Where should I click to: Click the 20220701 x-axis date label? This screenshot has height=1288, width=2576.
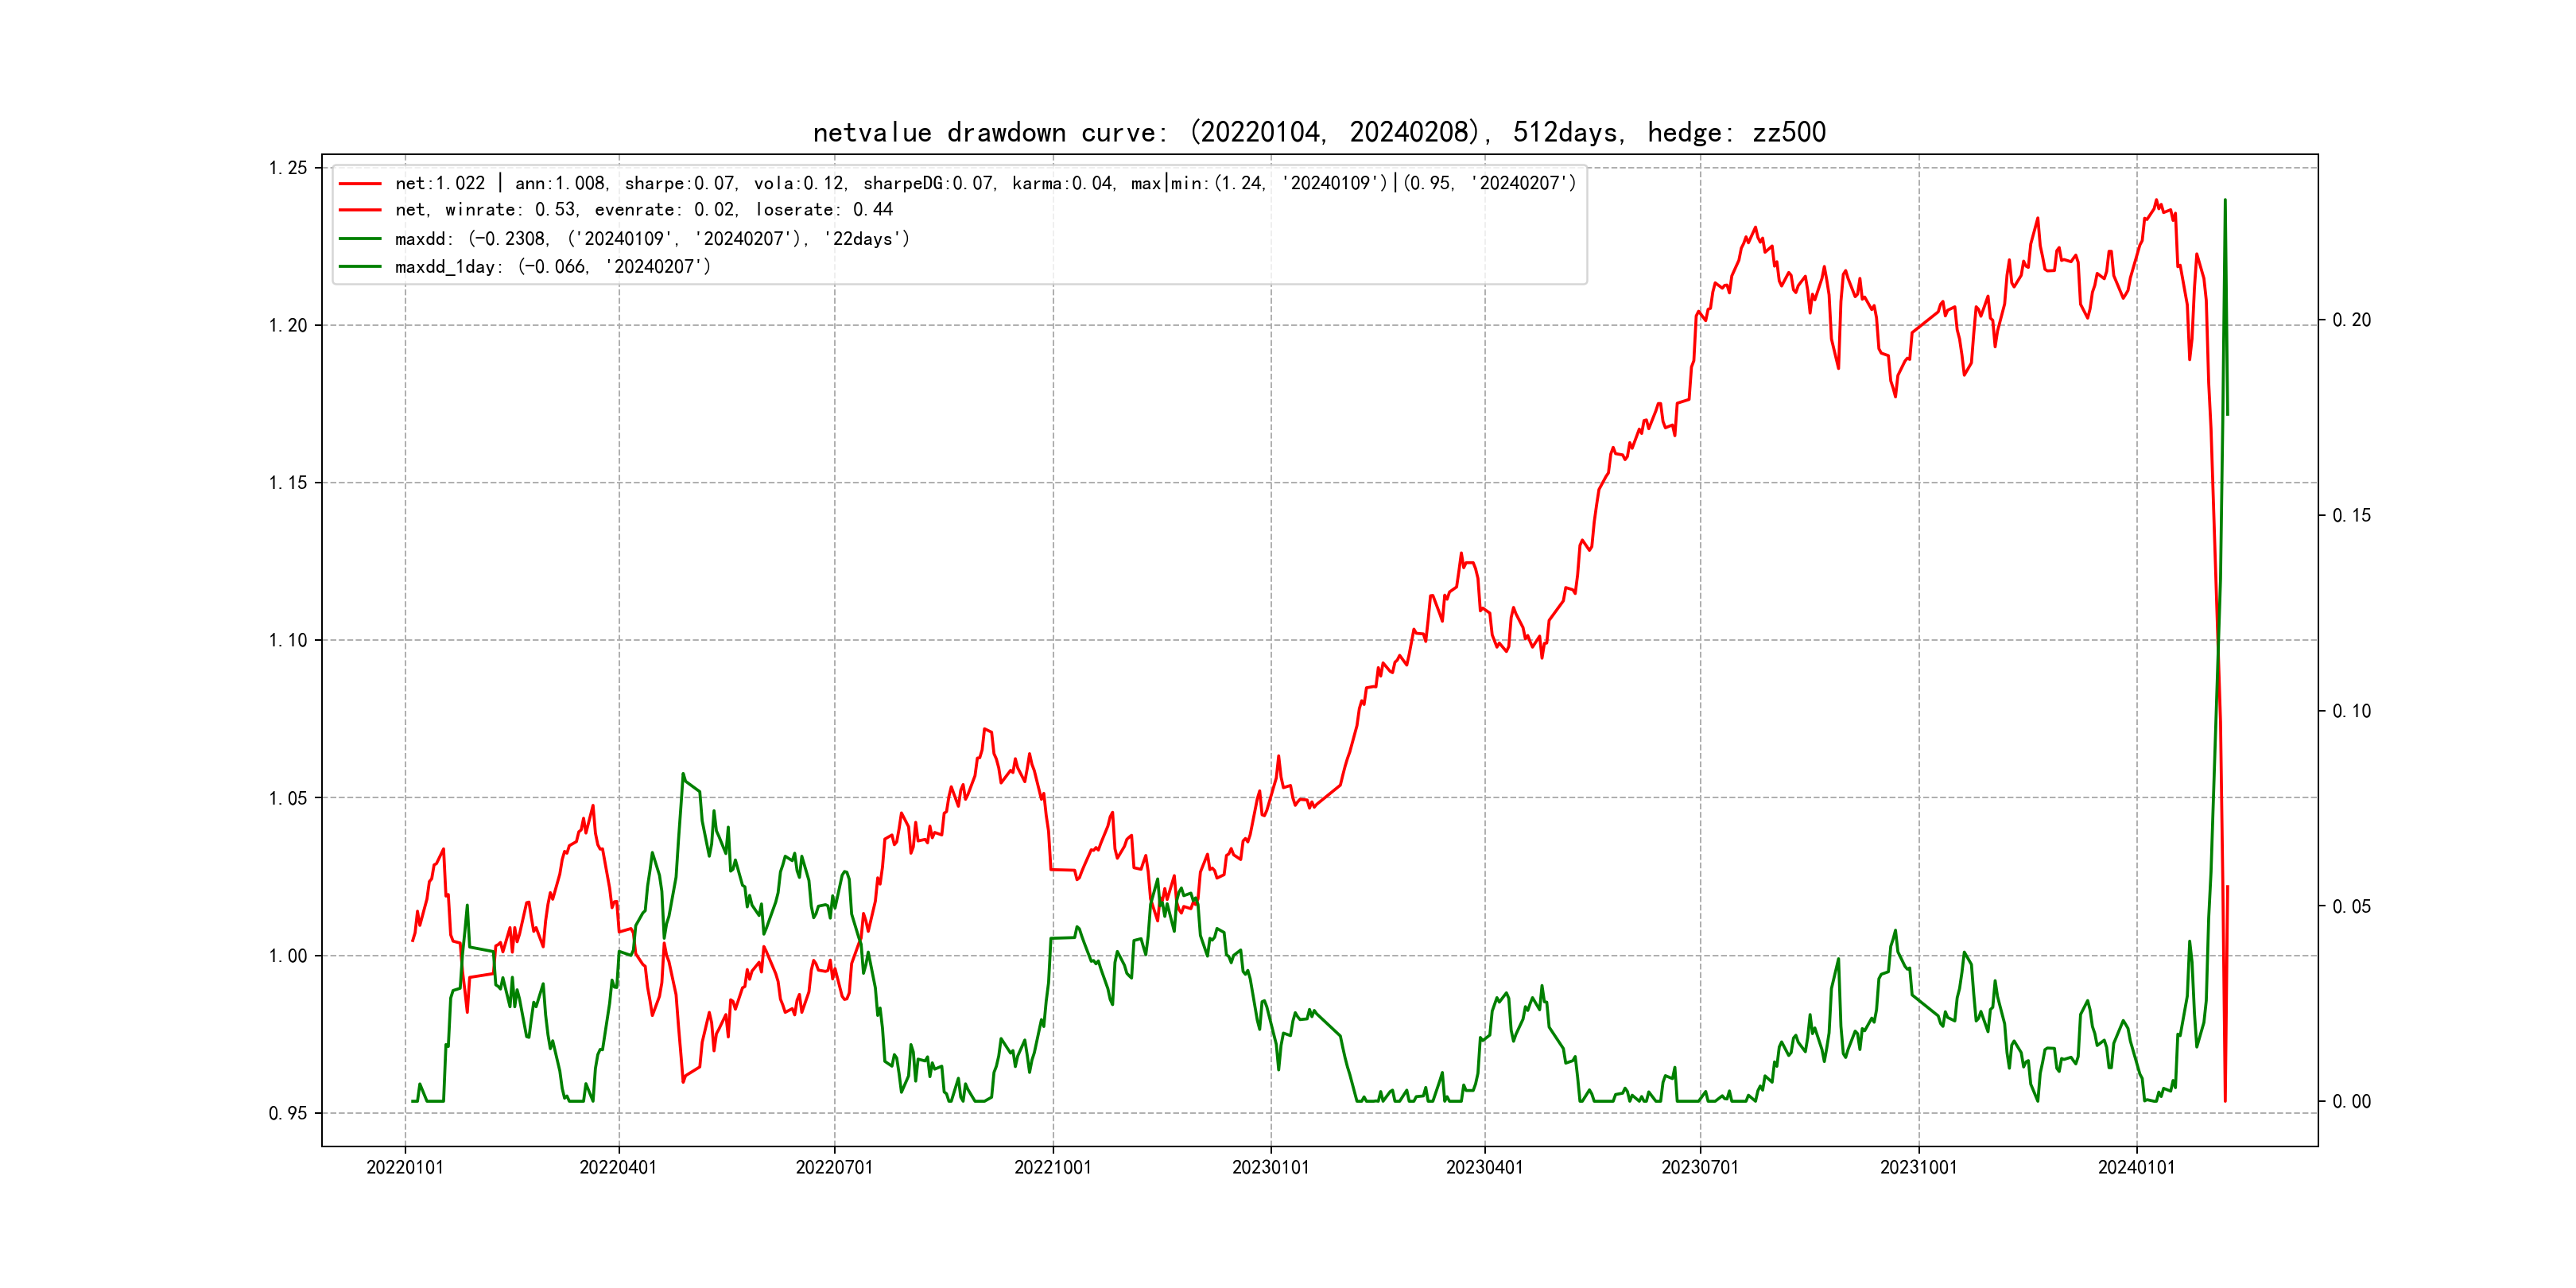tap(834, 1168)
